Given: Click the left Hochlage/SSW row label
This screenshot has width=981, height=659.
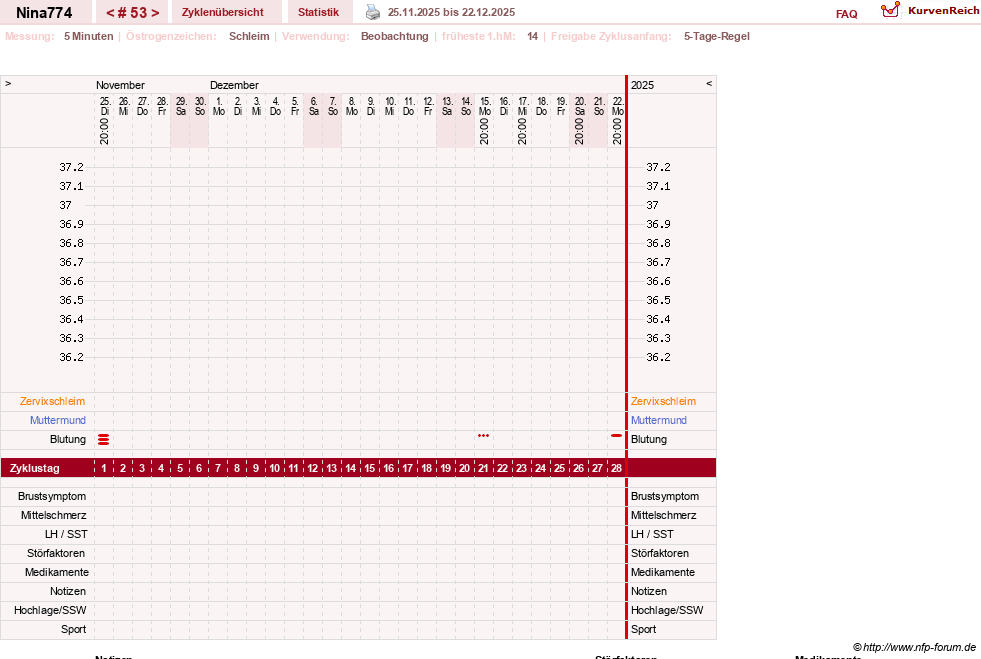Looking at the screenshot, I should pyautogui.click(x=50, y=610).
